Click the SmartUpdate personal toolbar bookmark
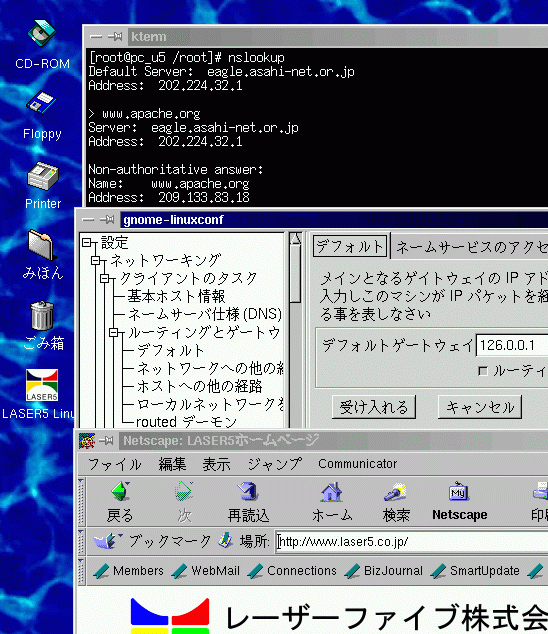The height and width of the screenshot is (634, 548). 475,571
